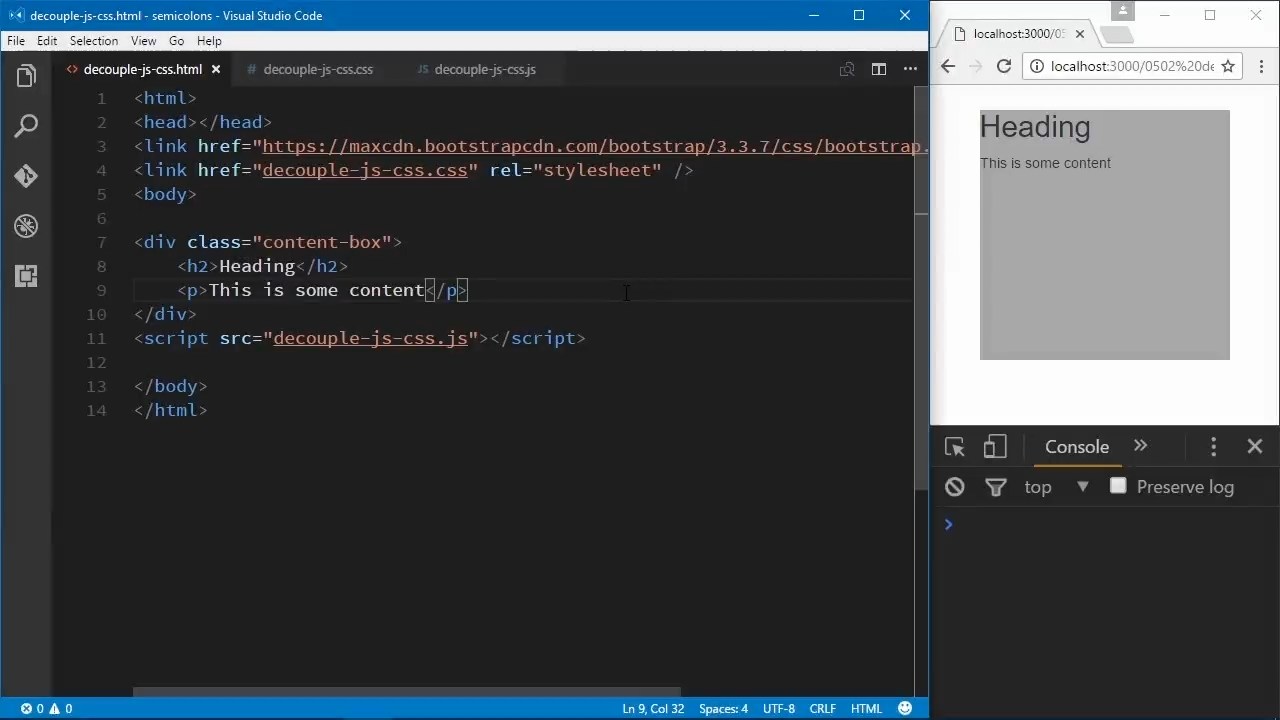Viewport: 1280px width, 720px height.
Task: Open the Source Control view
Action: click(26, 176)
